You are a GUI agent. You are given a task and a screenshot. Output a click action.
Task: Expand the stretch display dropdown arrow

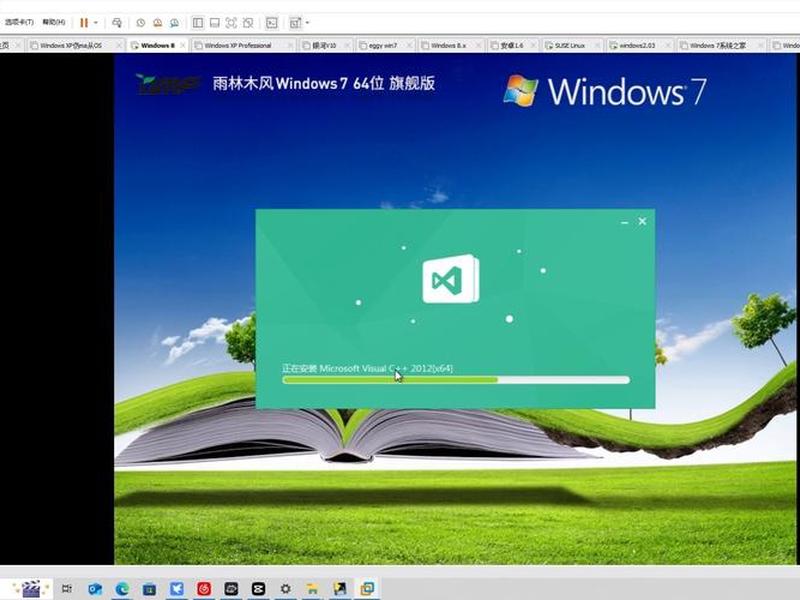click(307, 23)
